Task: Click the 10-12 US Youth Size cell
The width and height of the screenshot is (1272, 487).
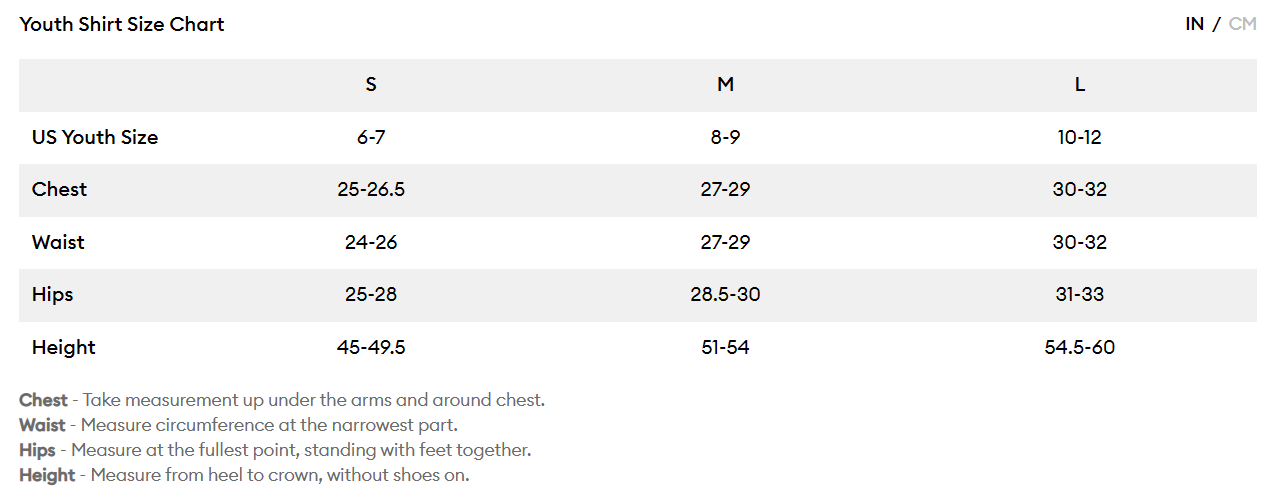Action: (1079, 138)
